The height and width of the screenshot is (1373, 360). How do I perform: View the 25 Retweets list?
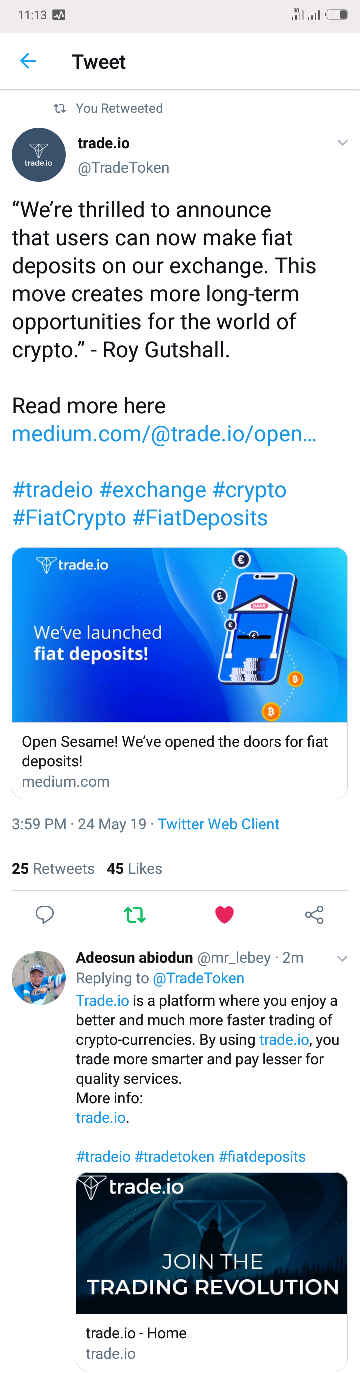[x=53, y=868]
